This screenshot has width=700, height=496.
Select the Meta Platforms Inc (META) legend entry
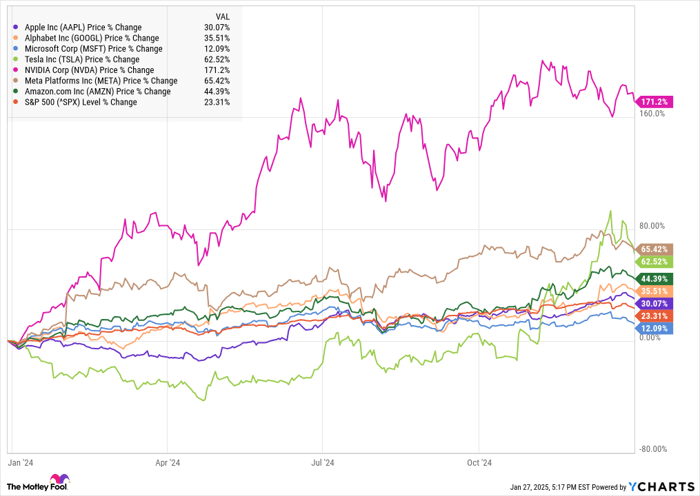pyautogui.click(x=99, y=81)
